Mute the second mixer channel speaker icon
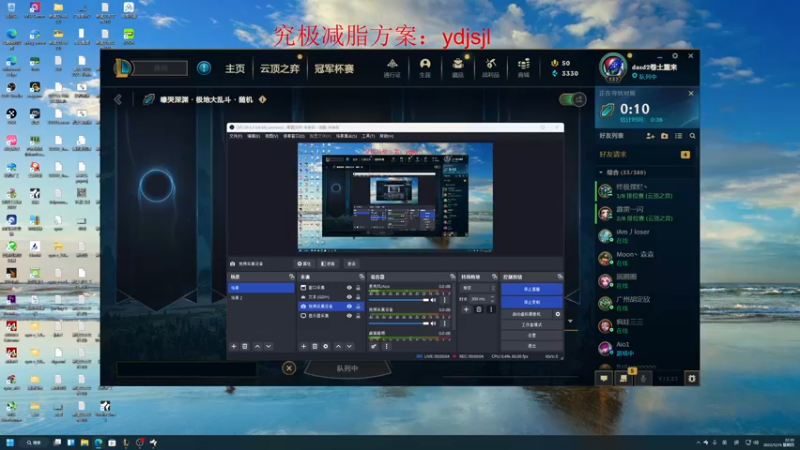Image resolution: width=800 pixels, height=450 pixels. 433,323
